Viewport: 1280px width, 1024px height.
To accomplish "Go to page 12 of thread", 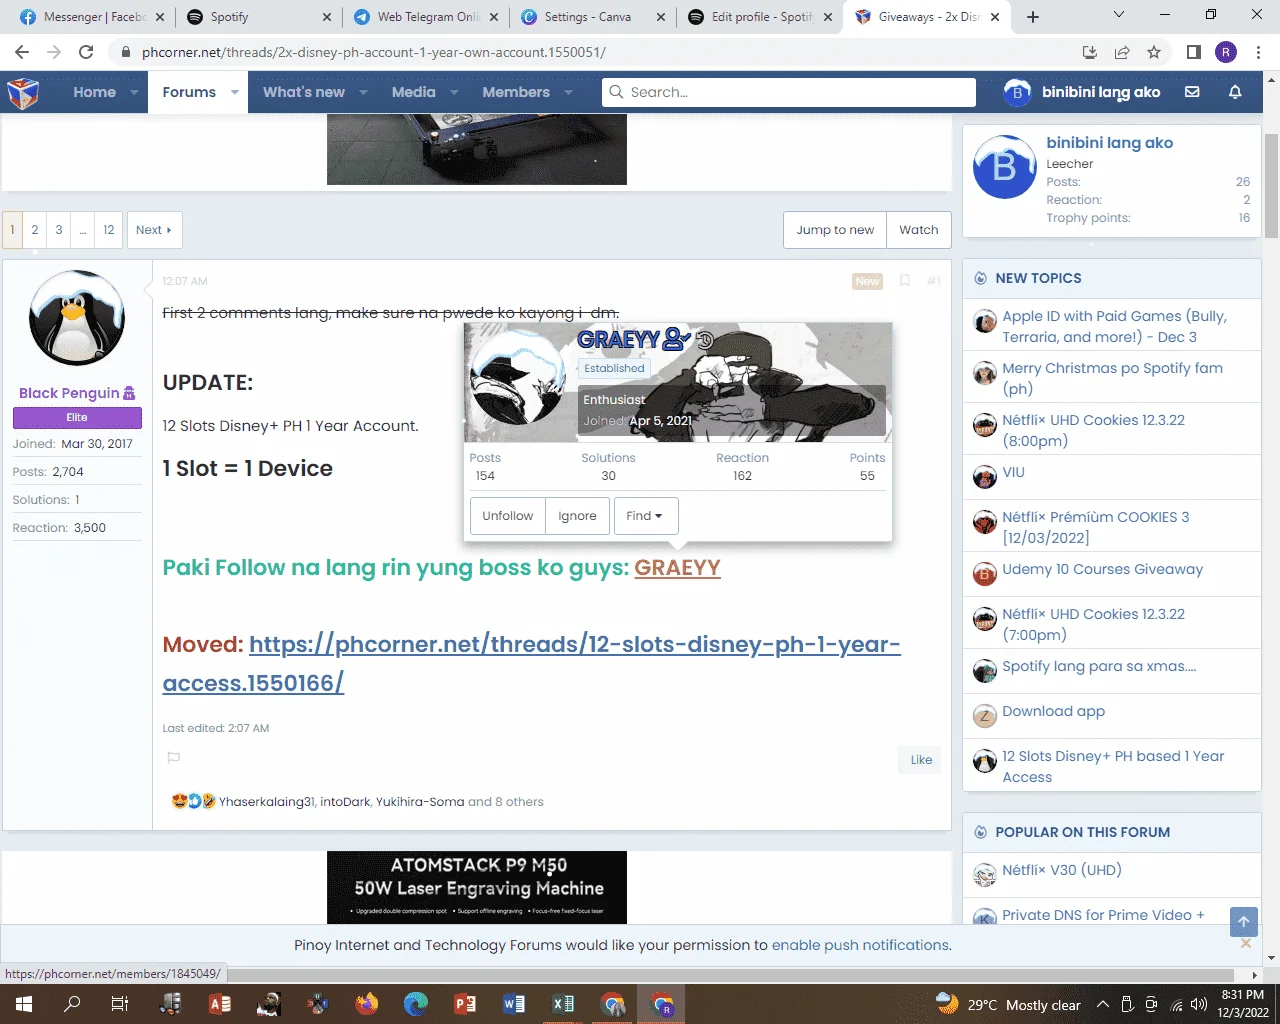I will (x=109, y=230).
